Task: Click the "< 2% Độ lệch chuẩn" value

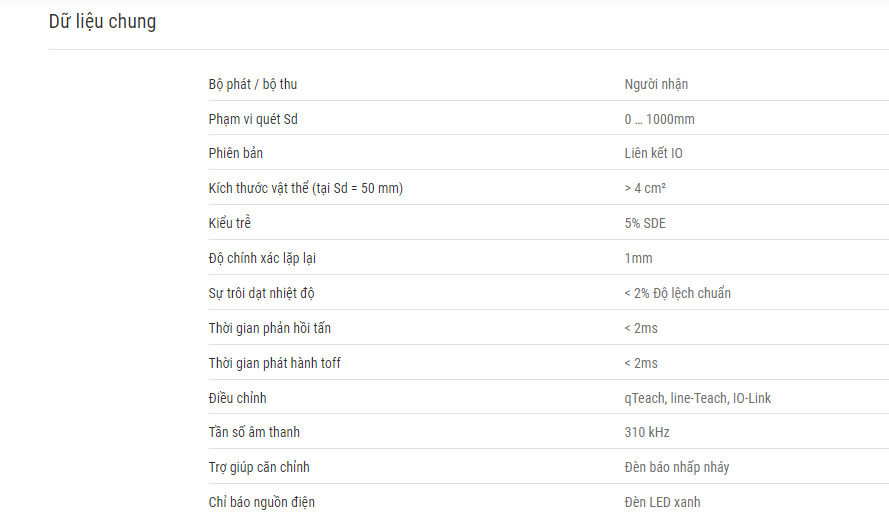Action: pos(677,293)
